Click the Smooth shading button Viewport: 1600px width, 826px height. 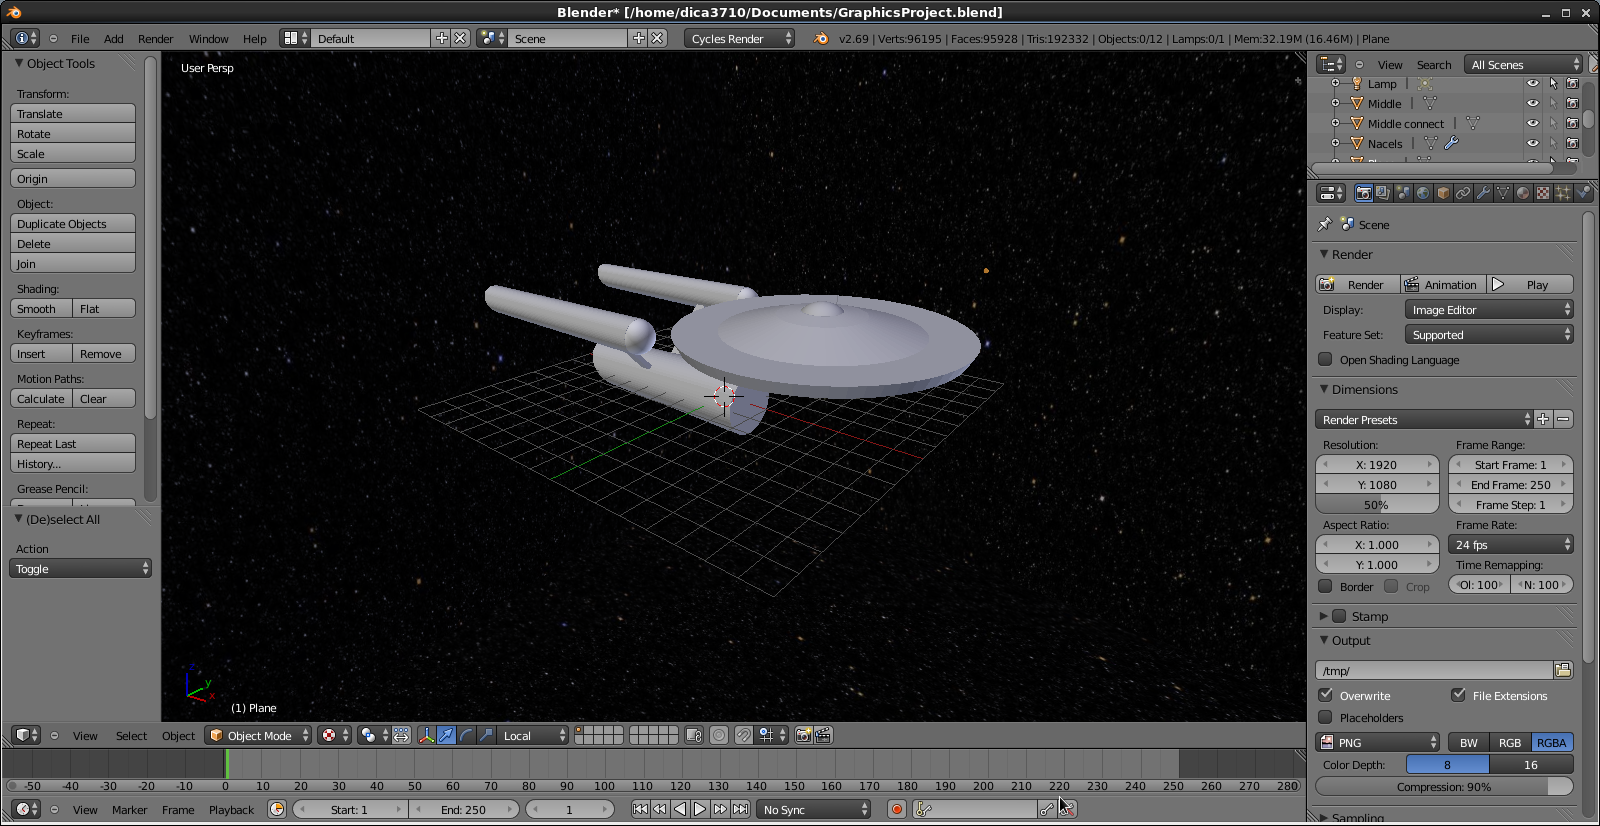(41, 309)
